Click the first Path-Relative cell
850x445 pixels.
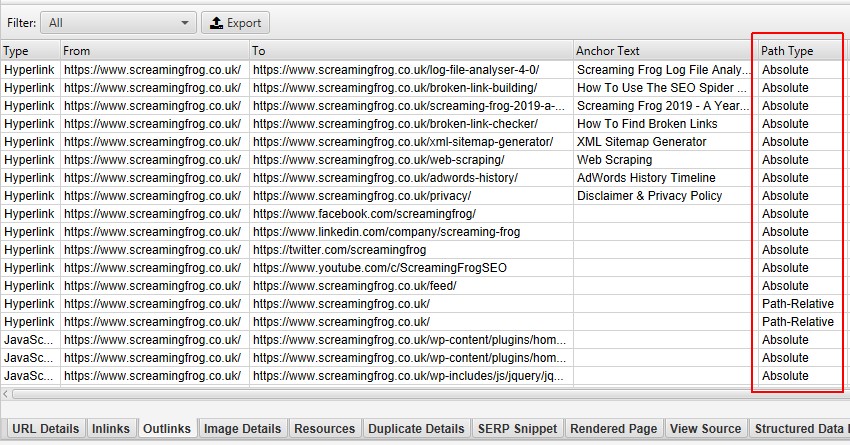pyautogui.click(x=797, y=304)
